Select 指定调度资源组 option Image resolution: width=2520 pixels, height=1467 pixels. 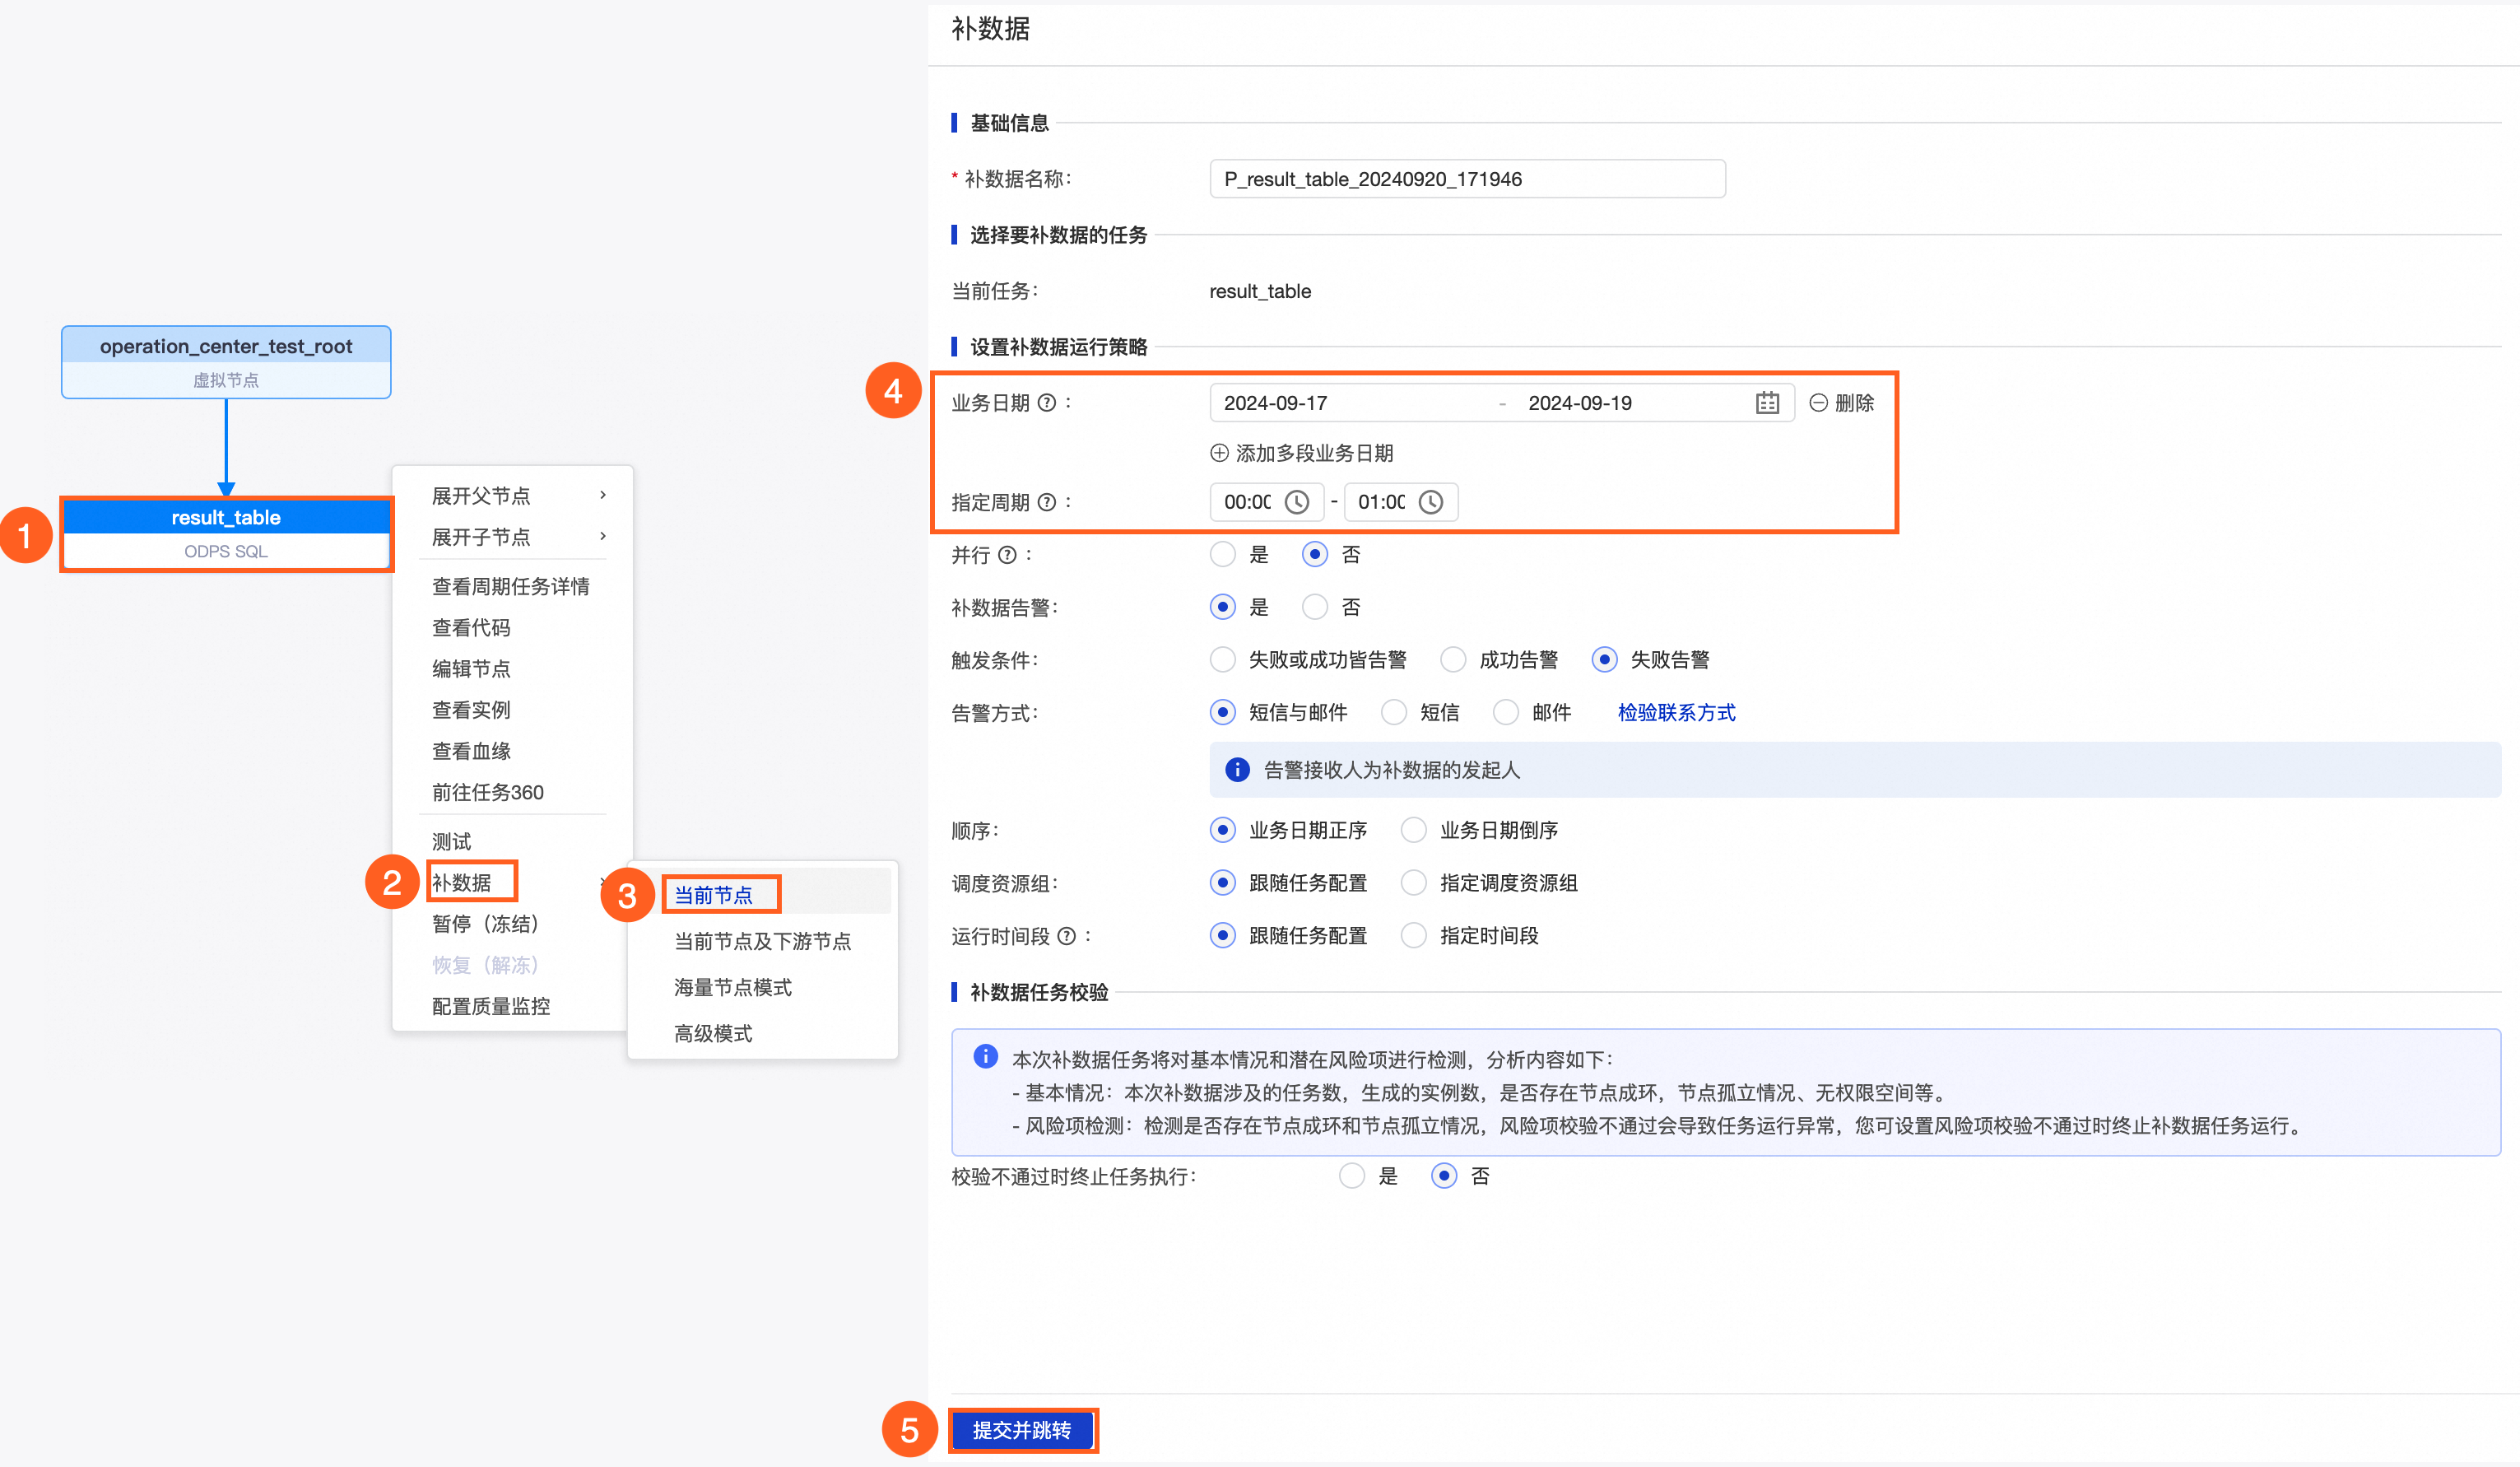[1413, 883]
